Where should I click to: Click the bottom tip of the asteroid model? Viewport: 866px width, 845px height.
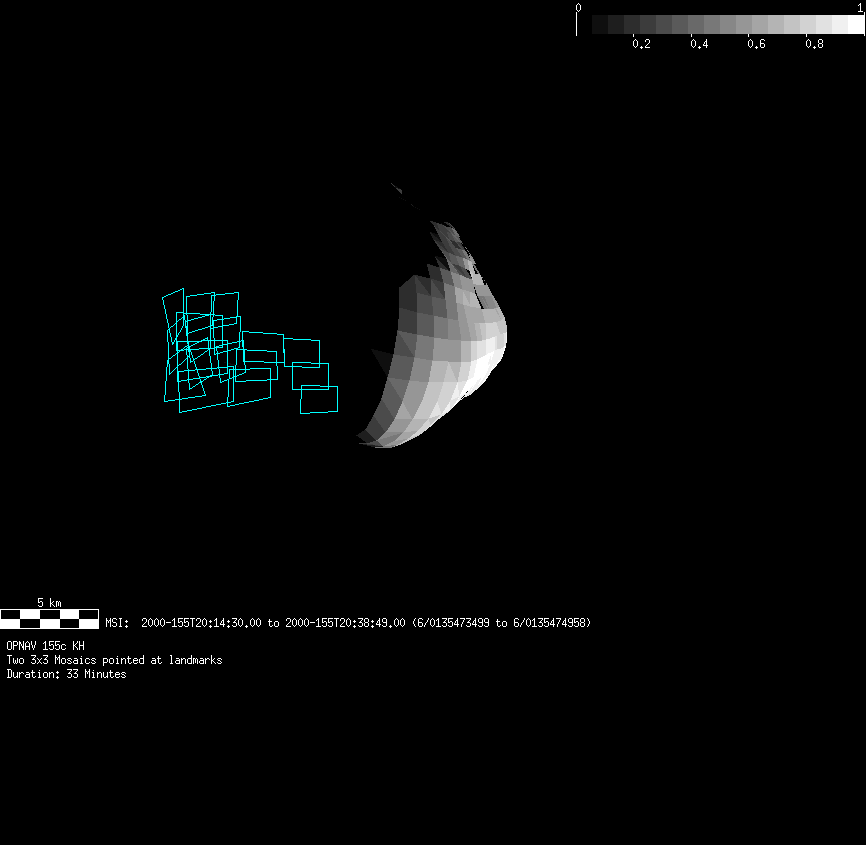point(378,443)
